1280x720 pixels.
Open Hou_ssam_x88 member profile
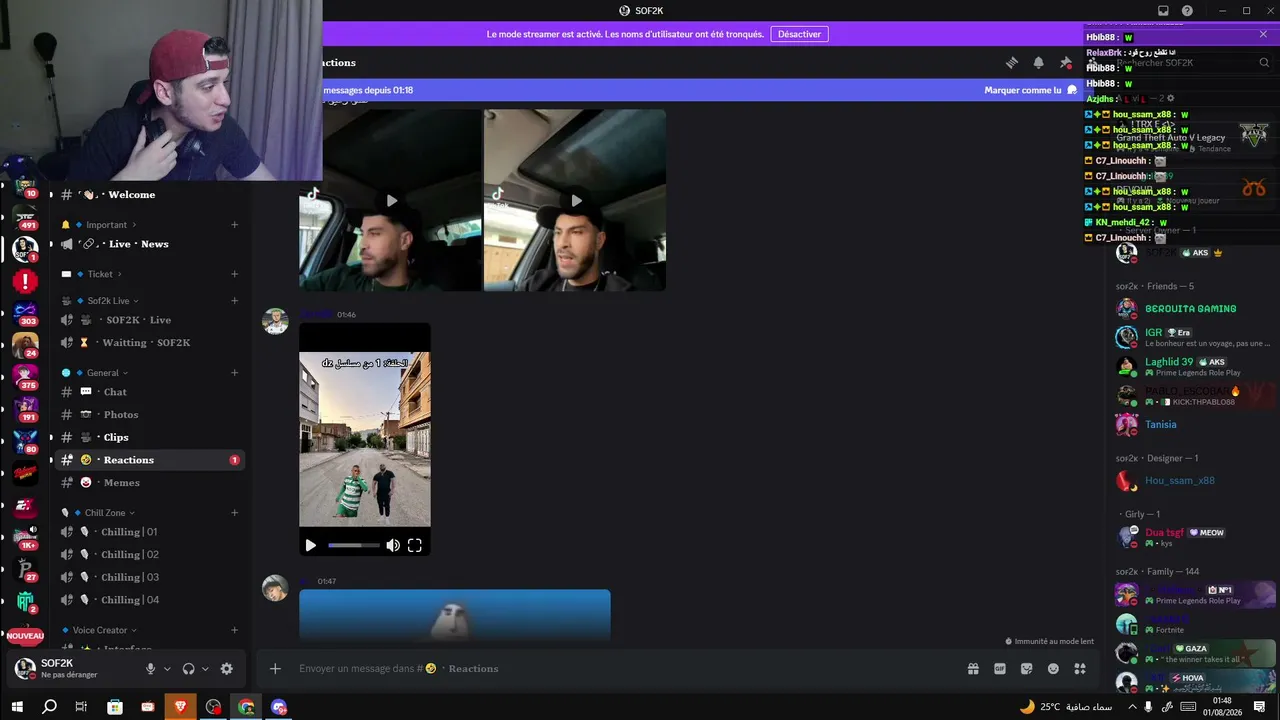point(1195,481)
